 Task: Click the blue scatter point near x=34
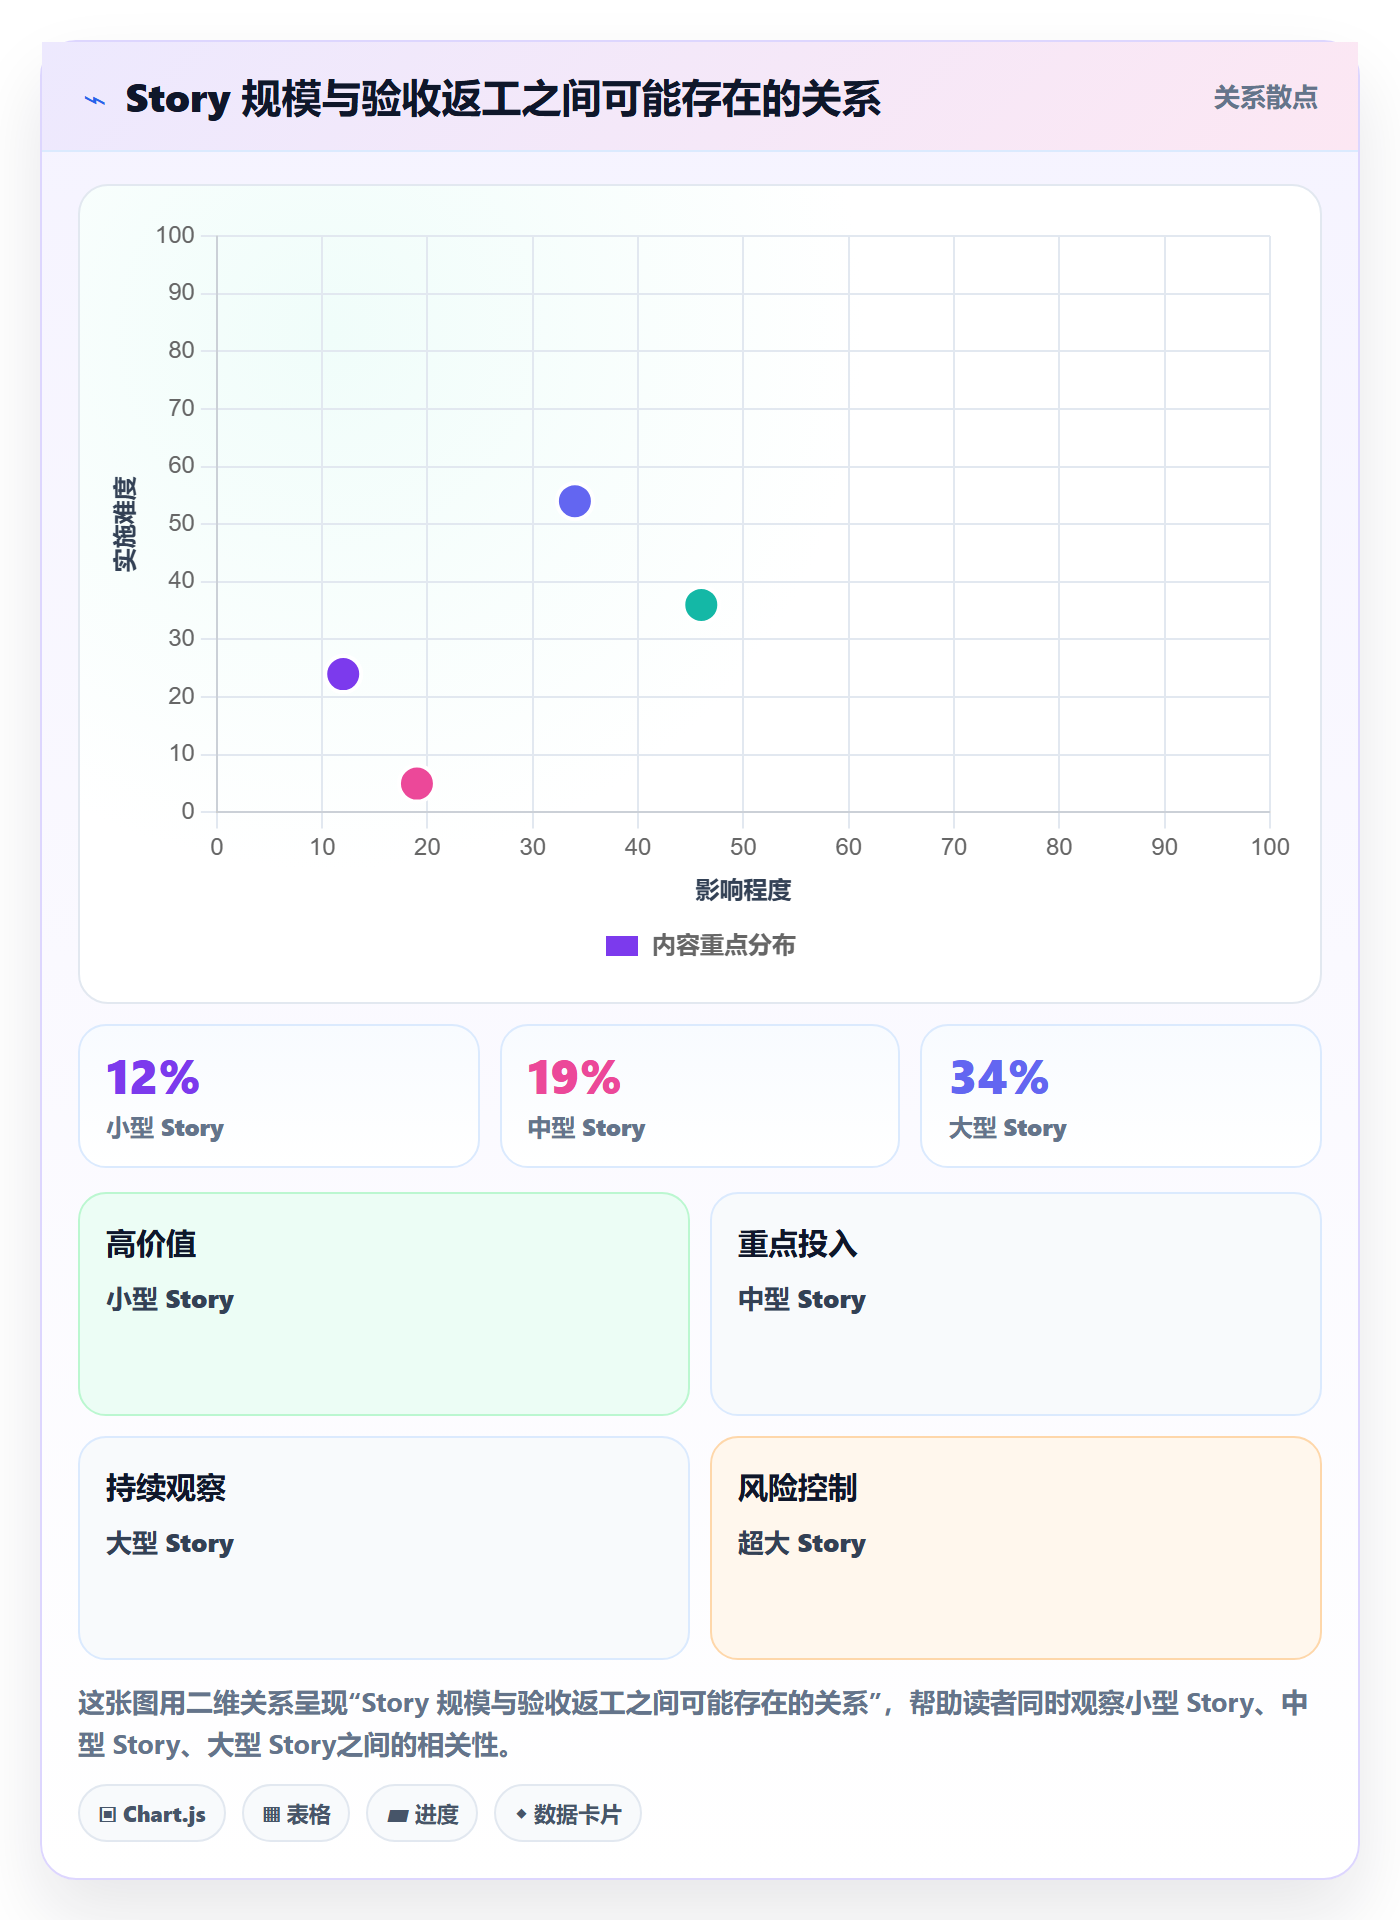[x=575, y=501]
